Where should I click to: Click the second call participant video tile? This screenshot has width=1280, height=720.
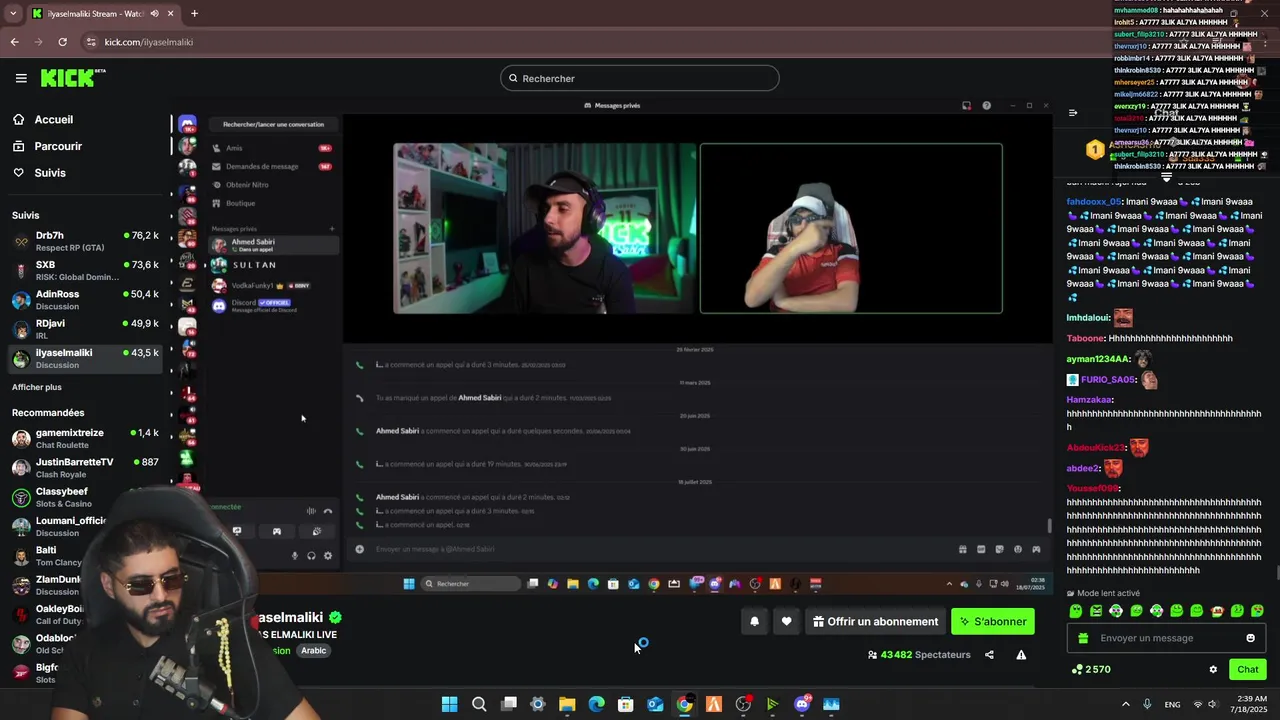(851, 228)
